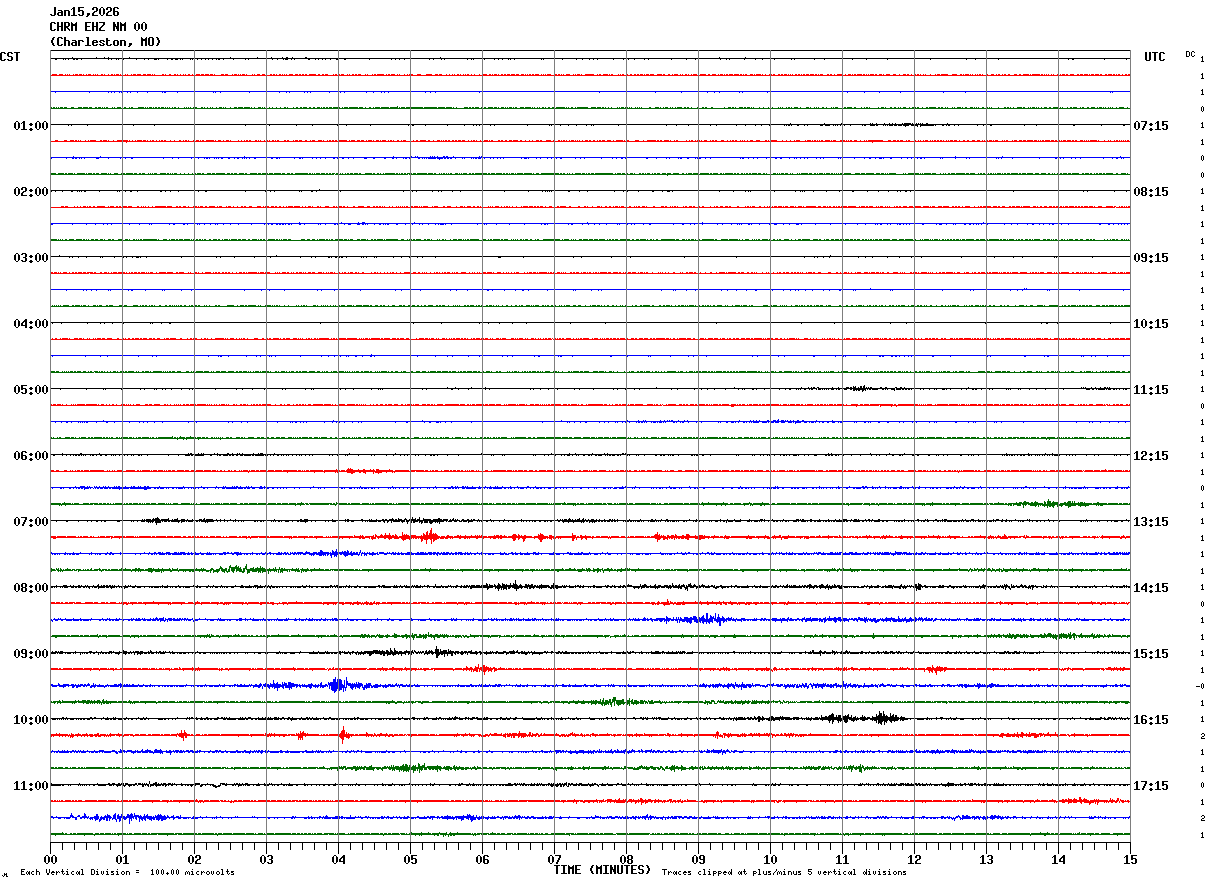Click the 10:15 UTC time label

coord(1151,324)
